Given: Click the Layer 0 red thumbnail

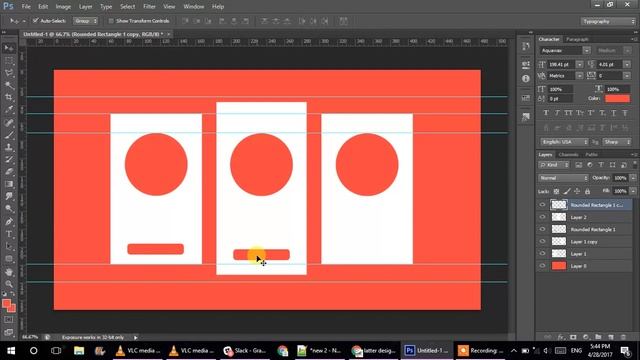Looking at the screenshot, I should pos(559,266).
